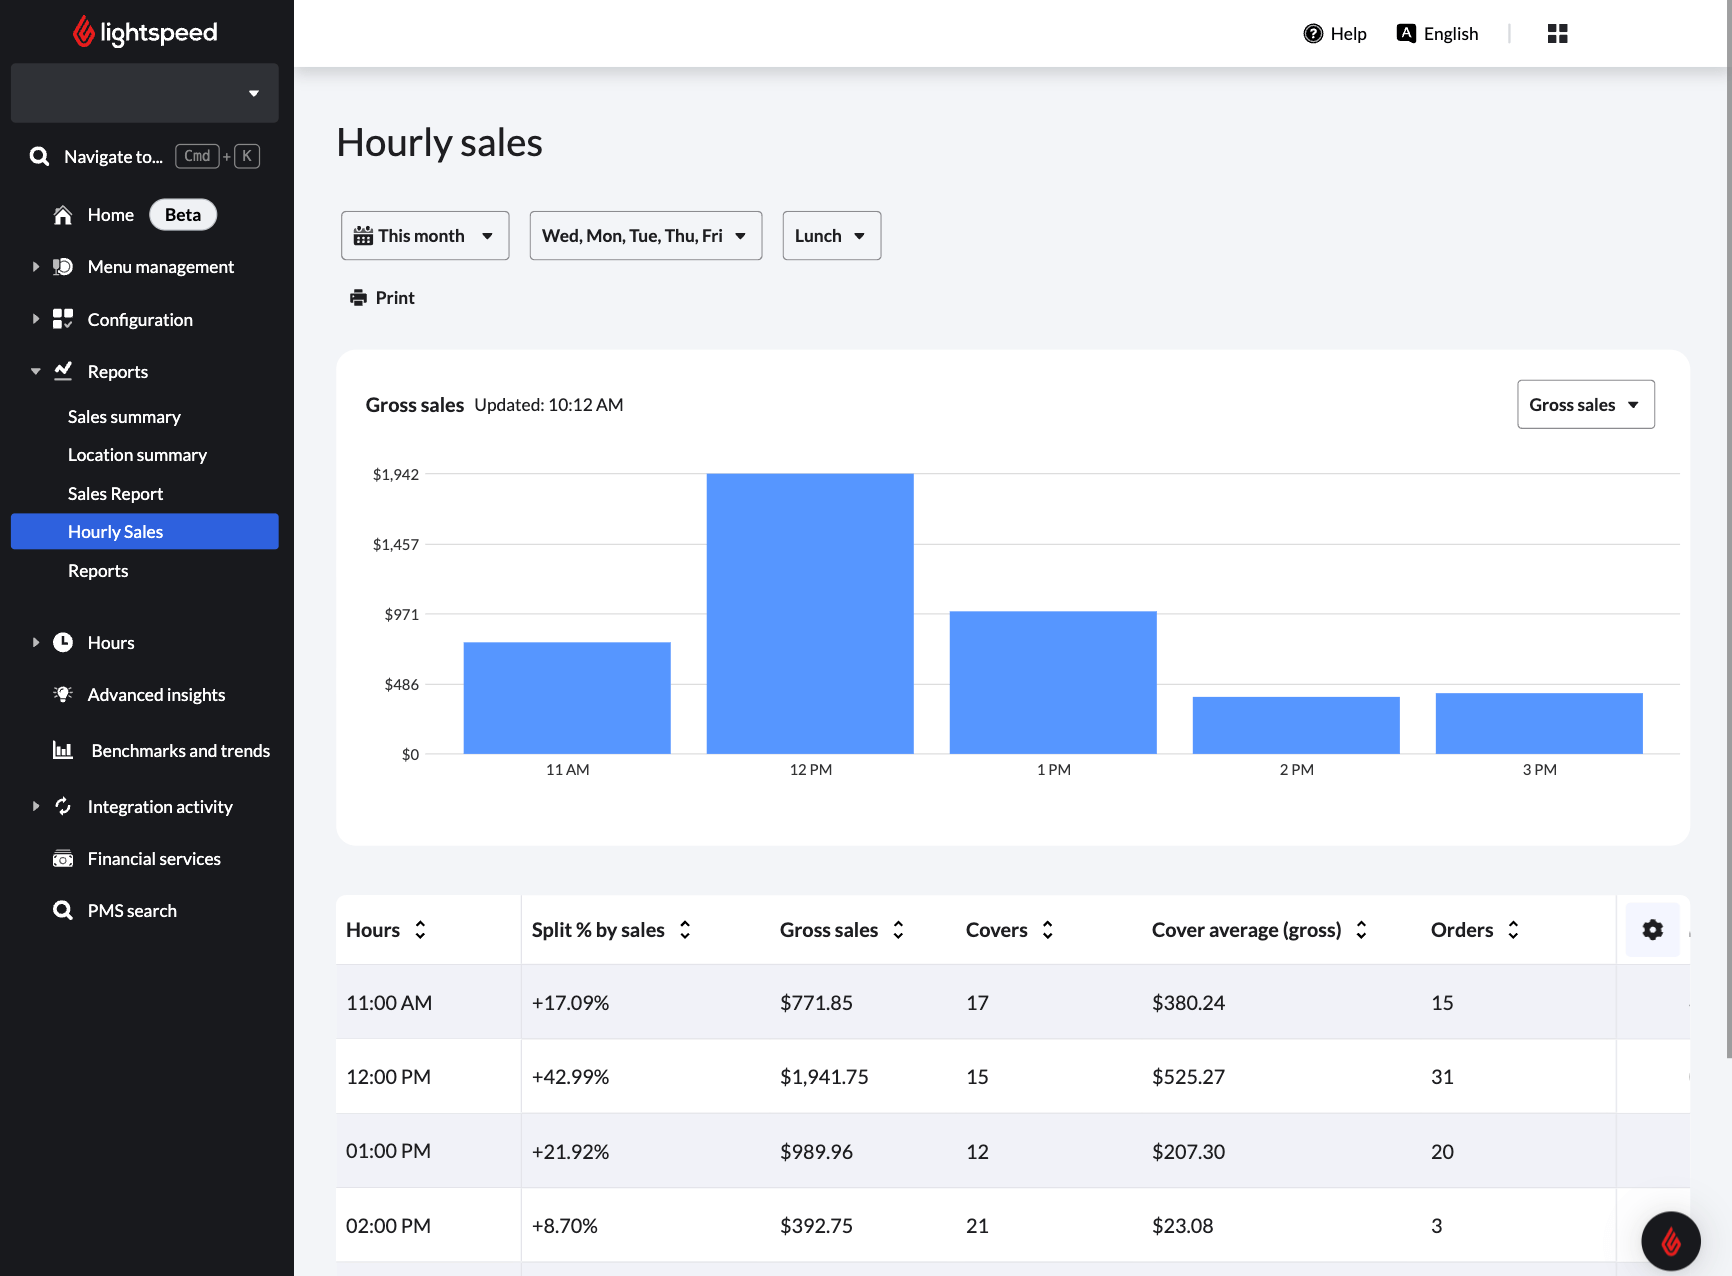1732x1276 pixels.
Task: Sort table by Gross sales column
Action: [898, 930]
